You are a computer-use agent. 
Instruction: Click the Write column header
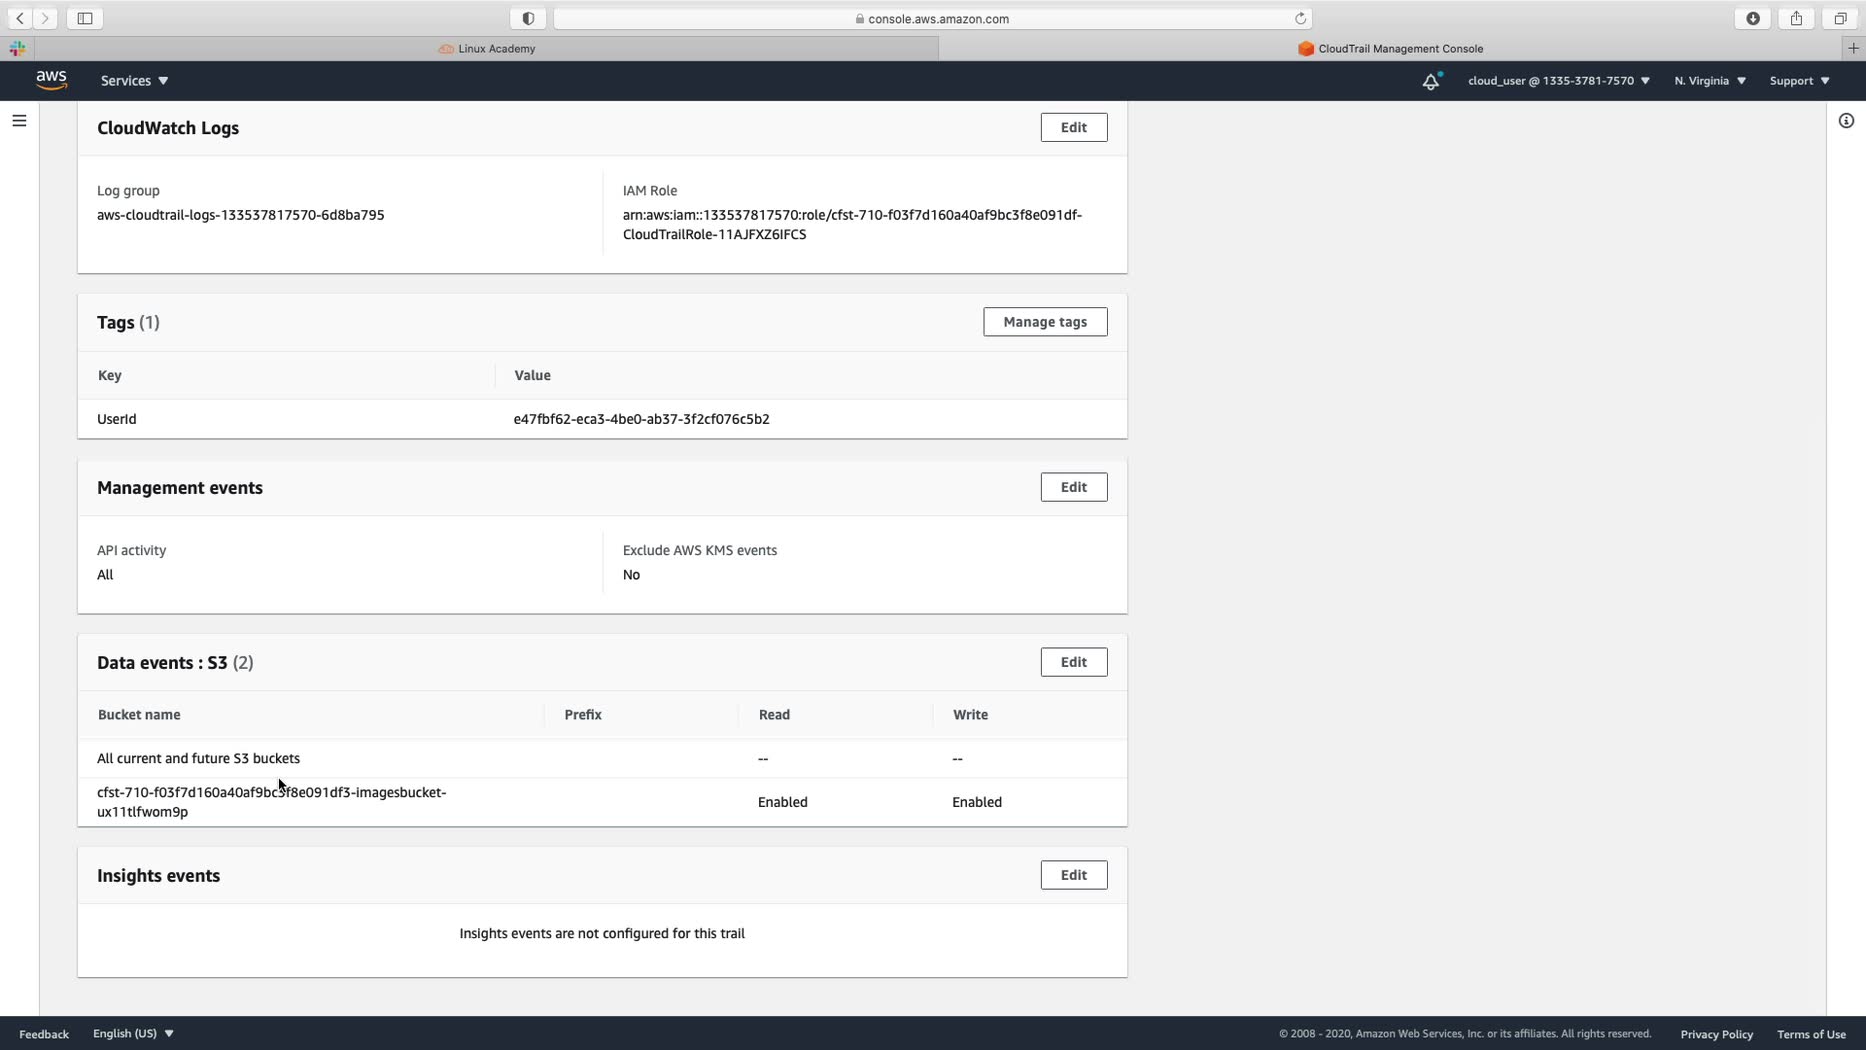(971, 715)
